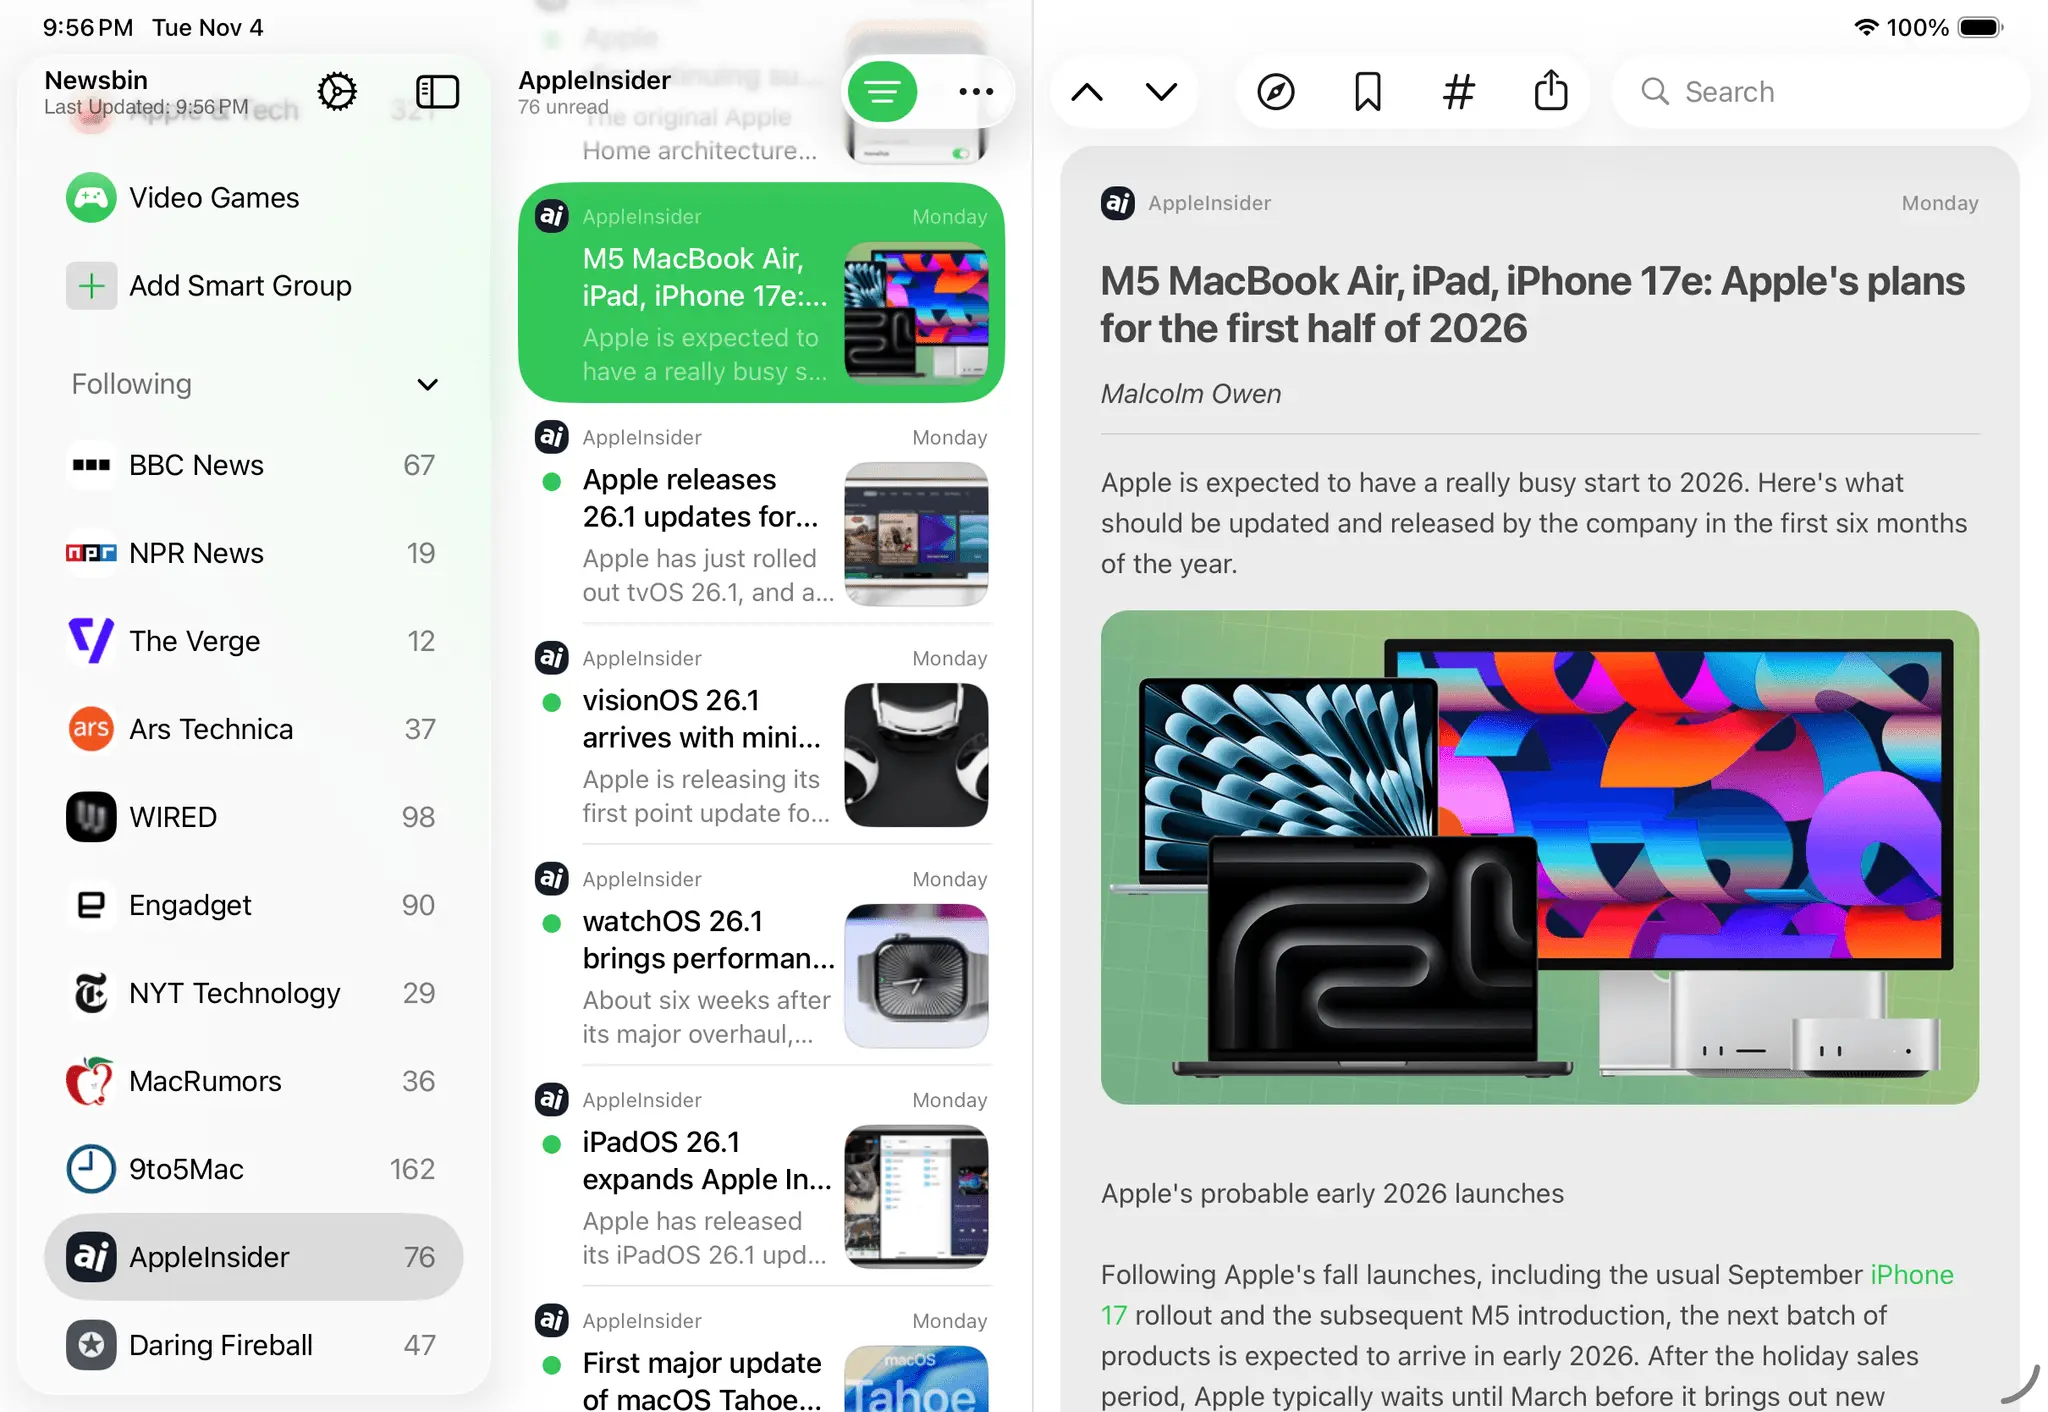Click the AppleInsider source label in article header

(x=1209, y=203)
